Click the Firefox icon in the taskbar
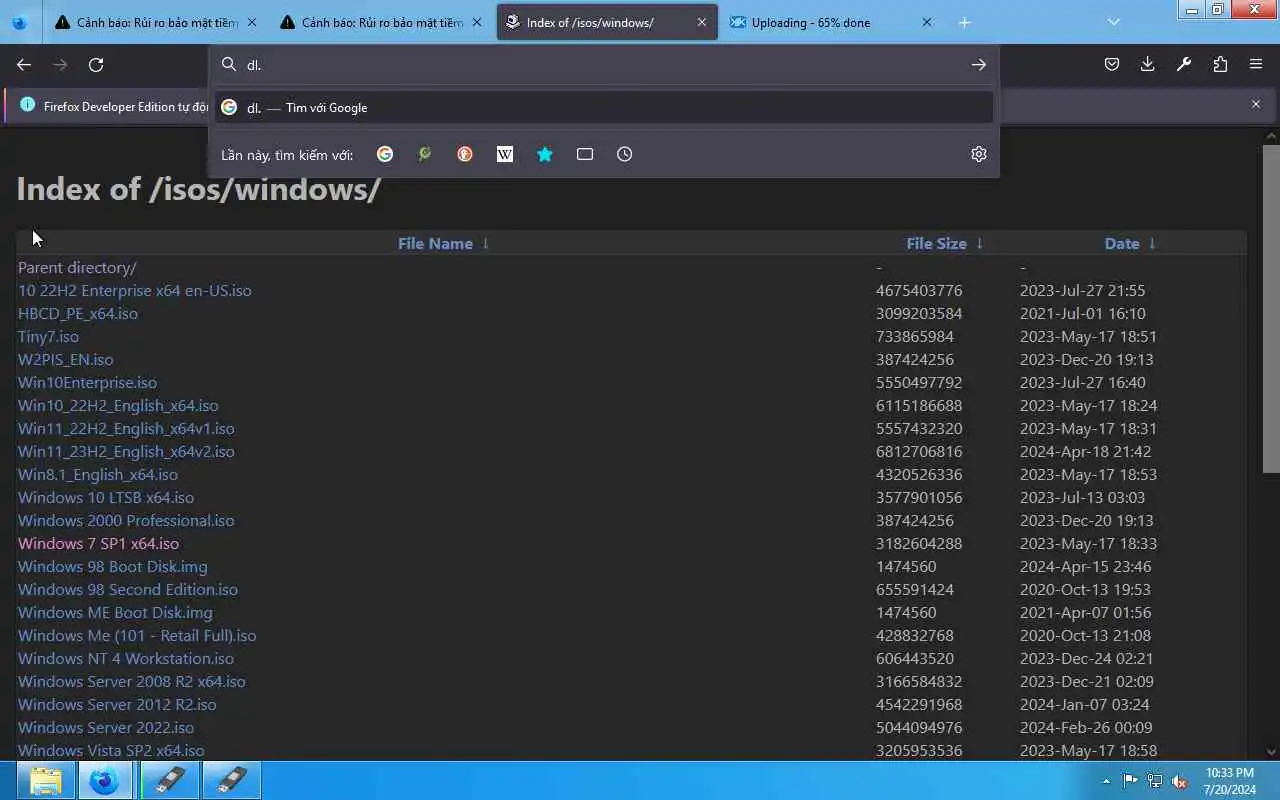Screen dimensions: 1280x800 pyautogui.click(x=104, y=780)
